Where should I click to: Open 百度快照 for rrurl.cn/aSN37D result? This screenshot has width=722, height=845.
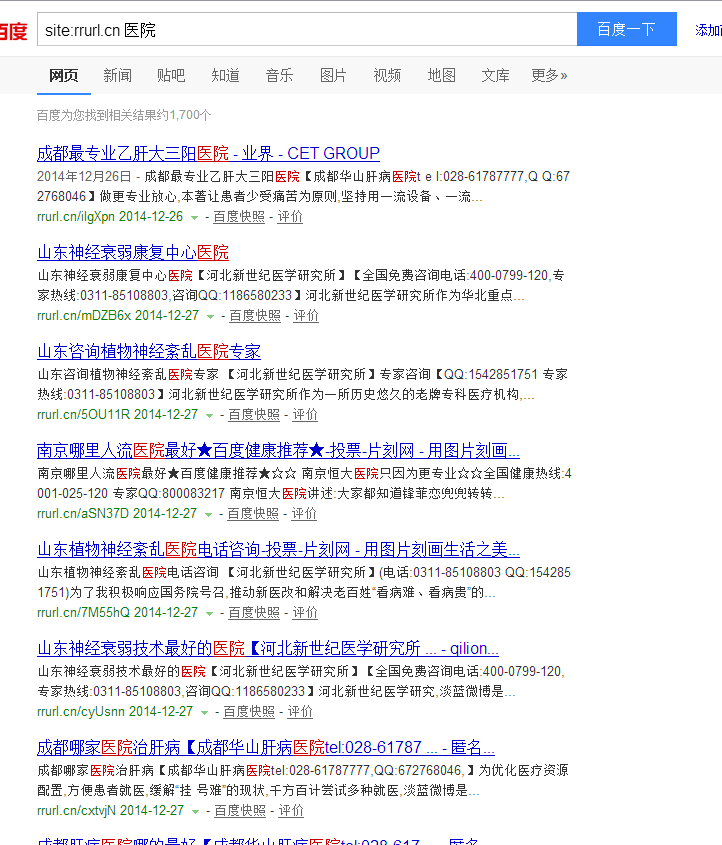pos(253,514)
